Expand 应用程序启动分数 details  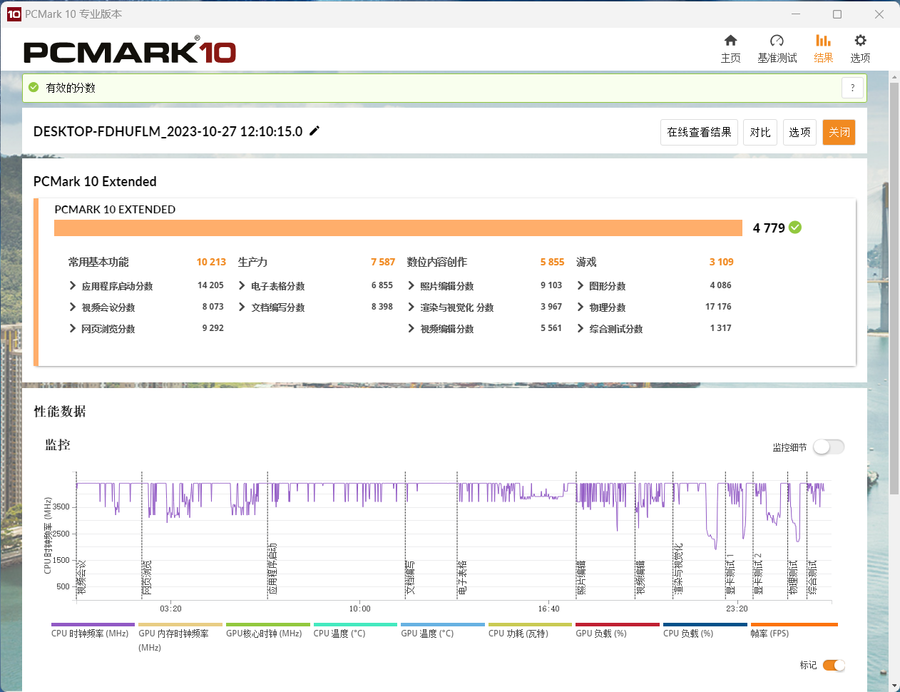click(x=72, y=286)
